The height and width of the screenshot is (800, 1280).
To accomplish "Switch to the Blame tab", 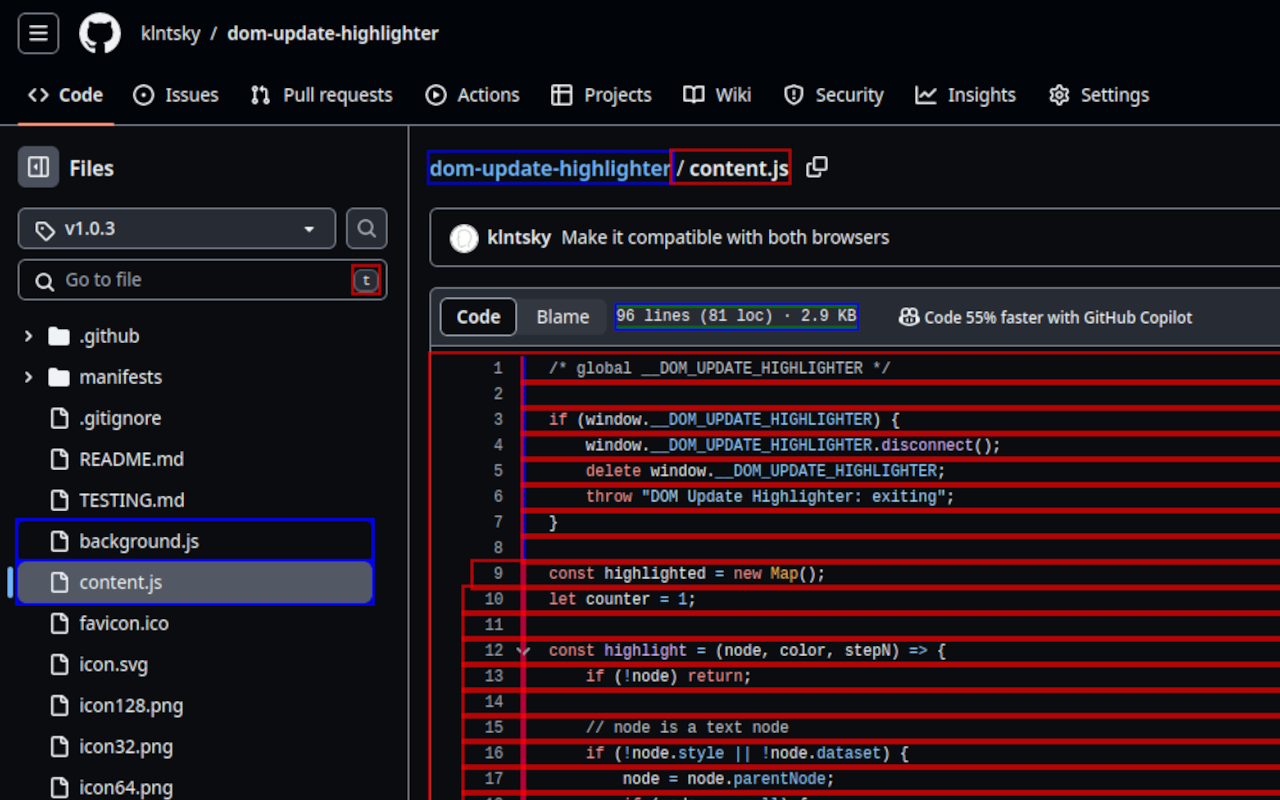I will [561, 316].
